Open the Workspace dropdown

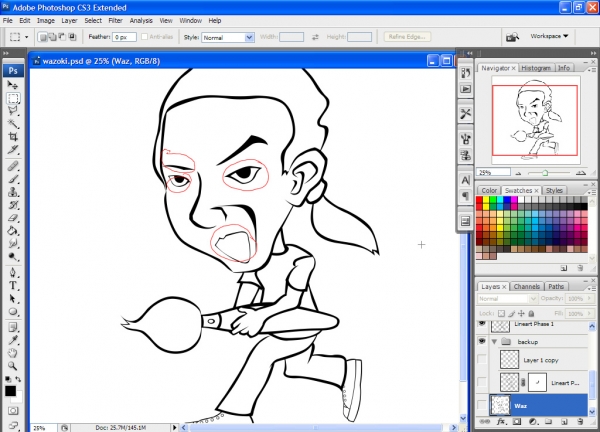tap(549, 36)
